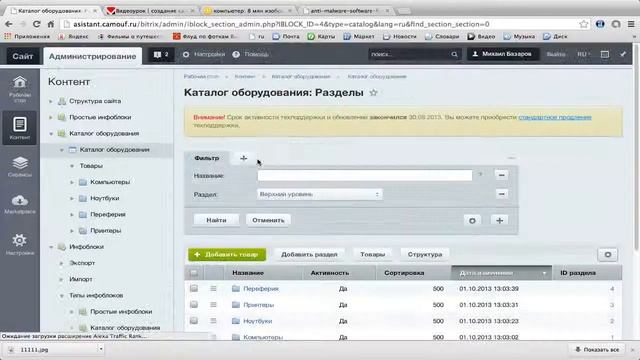Open table settings gear icon

(x=608, y=255)
